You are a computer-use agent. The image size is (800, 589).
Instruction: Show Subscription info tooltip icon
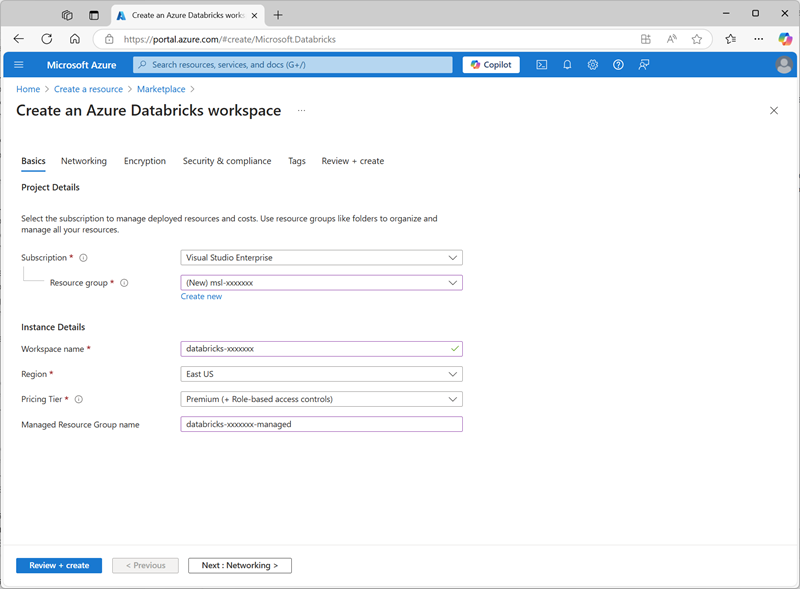pos(83,258)
